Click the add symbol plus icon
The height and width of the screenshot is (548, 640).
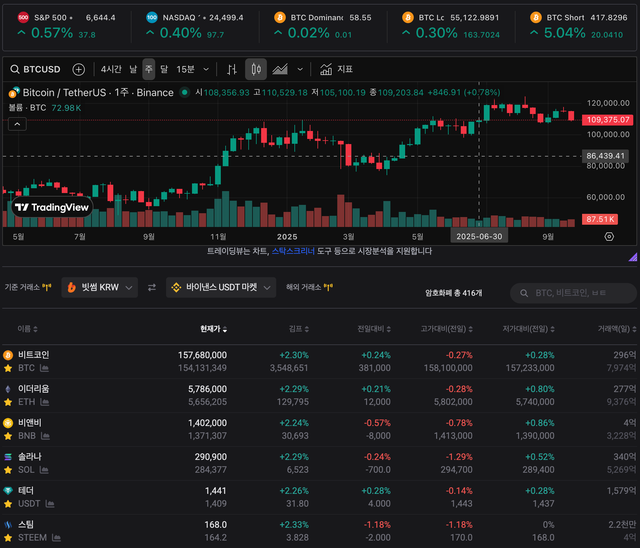pos(79,69)
